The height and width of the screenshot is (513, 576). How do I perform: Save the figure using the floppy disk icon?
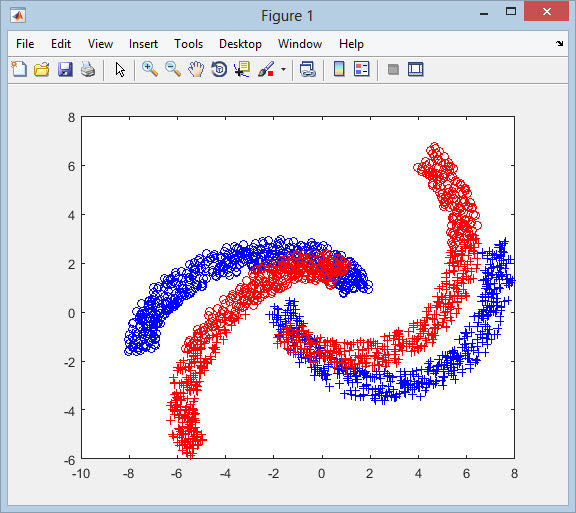click(65, 69)
